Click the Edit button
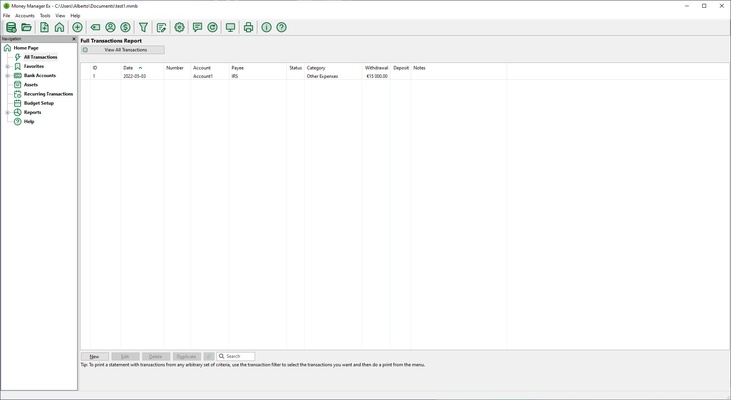The height and width of the screenshot is (400, 731). (125, 357)
